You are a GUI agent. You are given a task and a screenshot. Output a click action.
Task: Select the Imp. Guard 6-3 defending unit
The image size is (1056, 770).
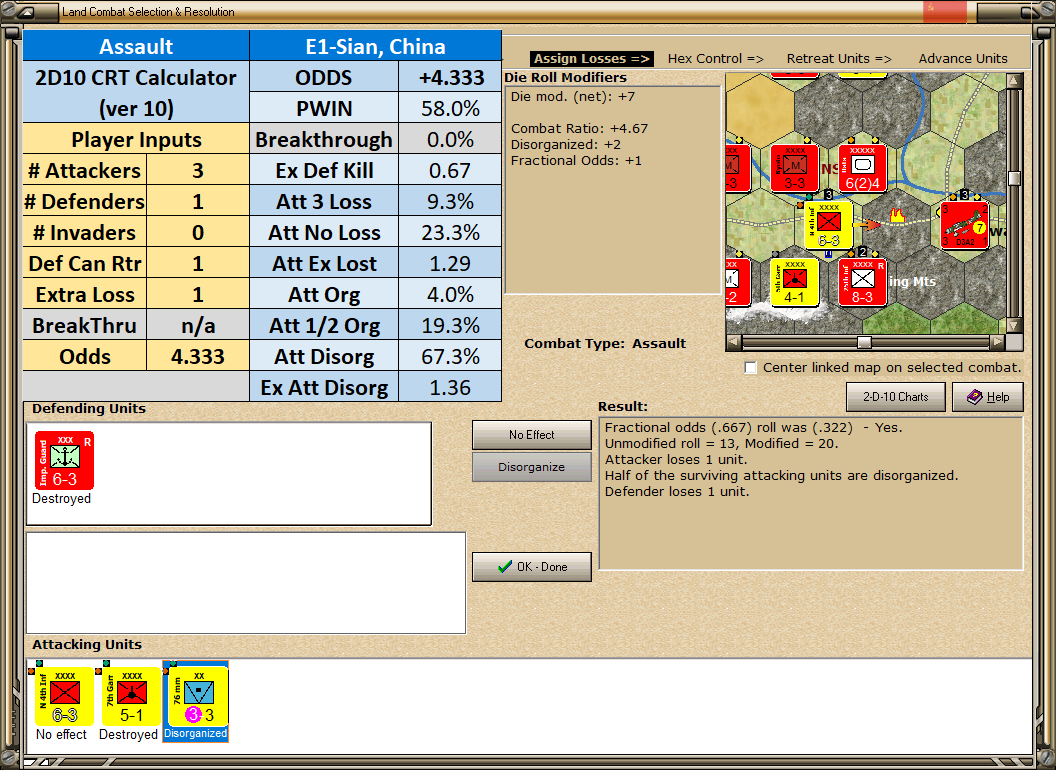pos(64,461)
